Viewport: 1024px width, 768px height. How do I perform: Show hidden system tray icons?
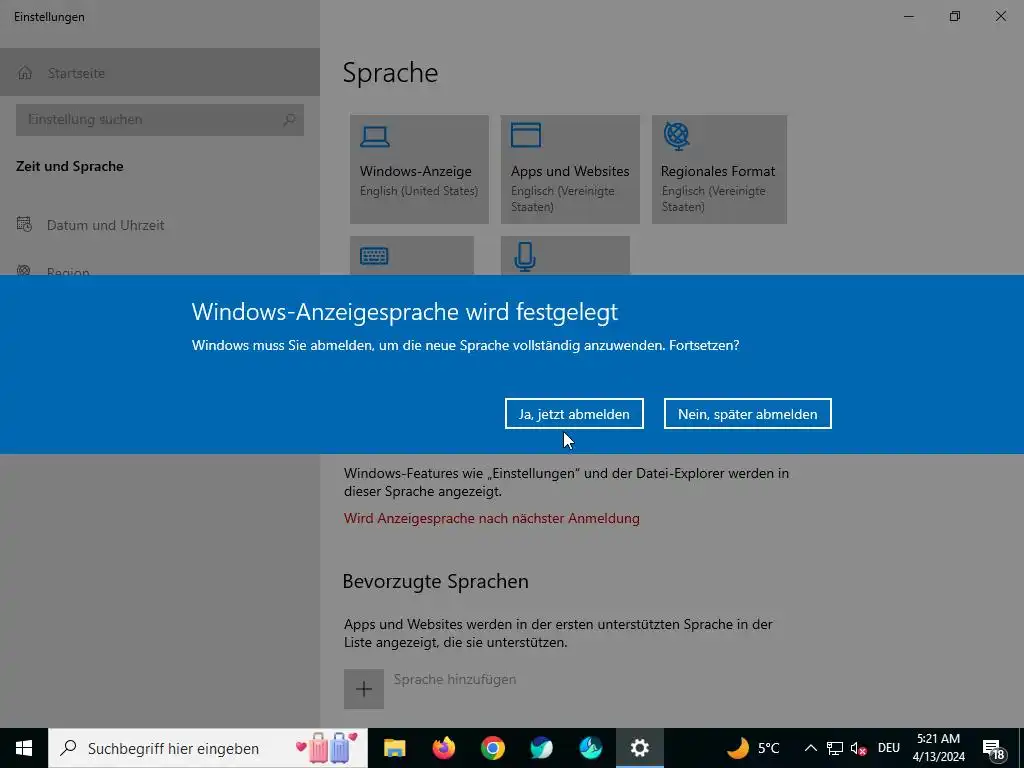point(810,748)
